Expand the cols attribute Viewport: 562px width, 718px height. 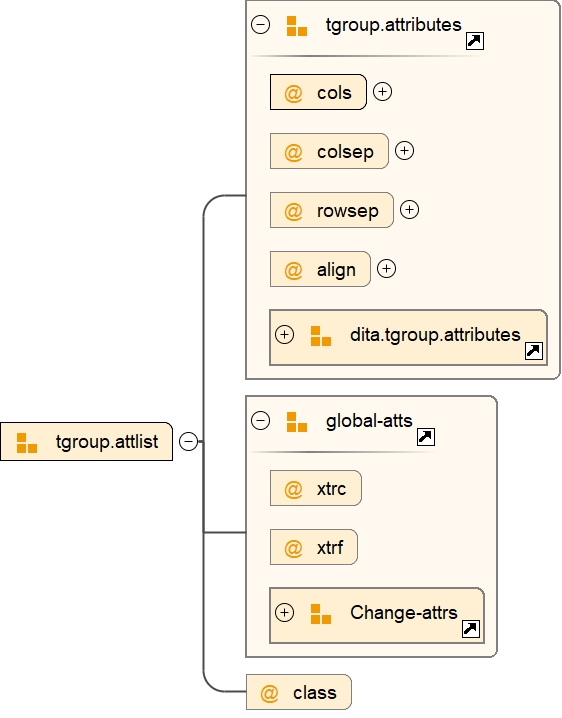click(382, 92)
